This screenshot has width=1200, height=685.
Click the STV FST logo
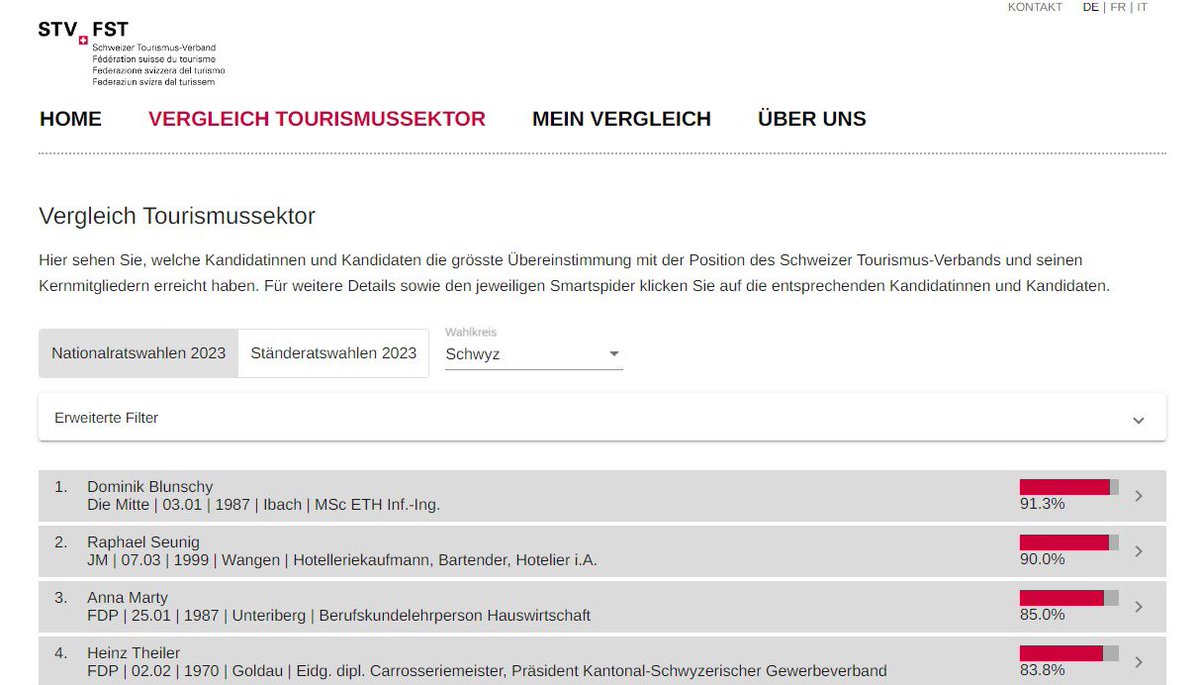click(131, 53)
